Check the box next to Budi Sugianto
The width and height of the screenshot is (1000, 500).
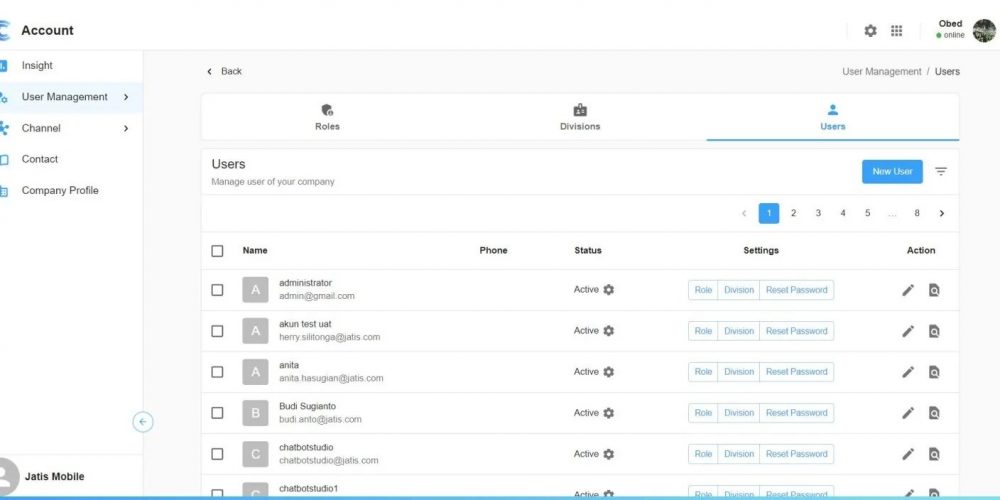(217, 413)
